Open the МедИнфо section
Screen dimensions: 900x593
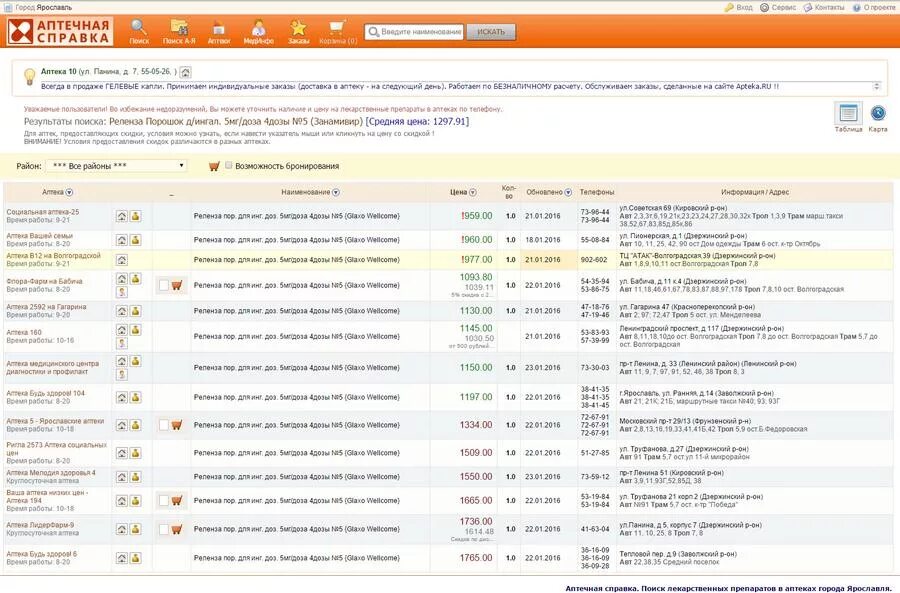click(258, 32)
